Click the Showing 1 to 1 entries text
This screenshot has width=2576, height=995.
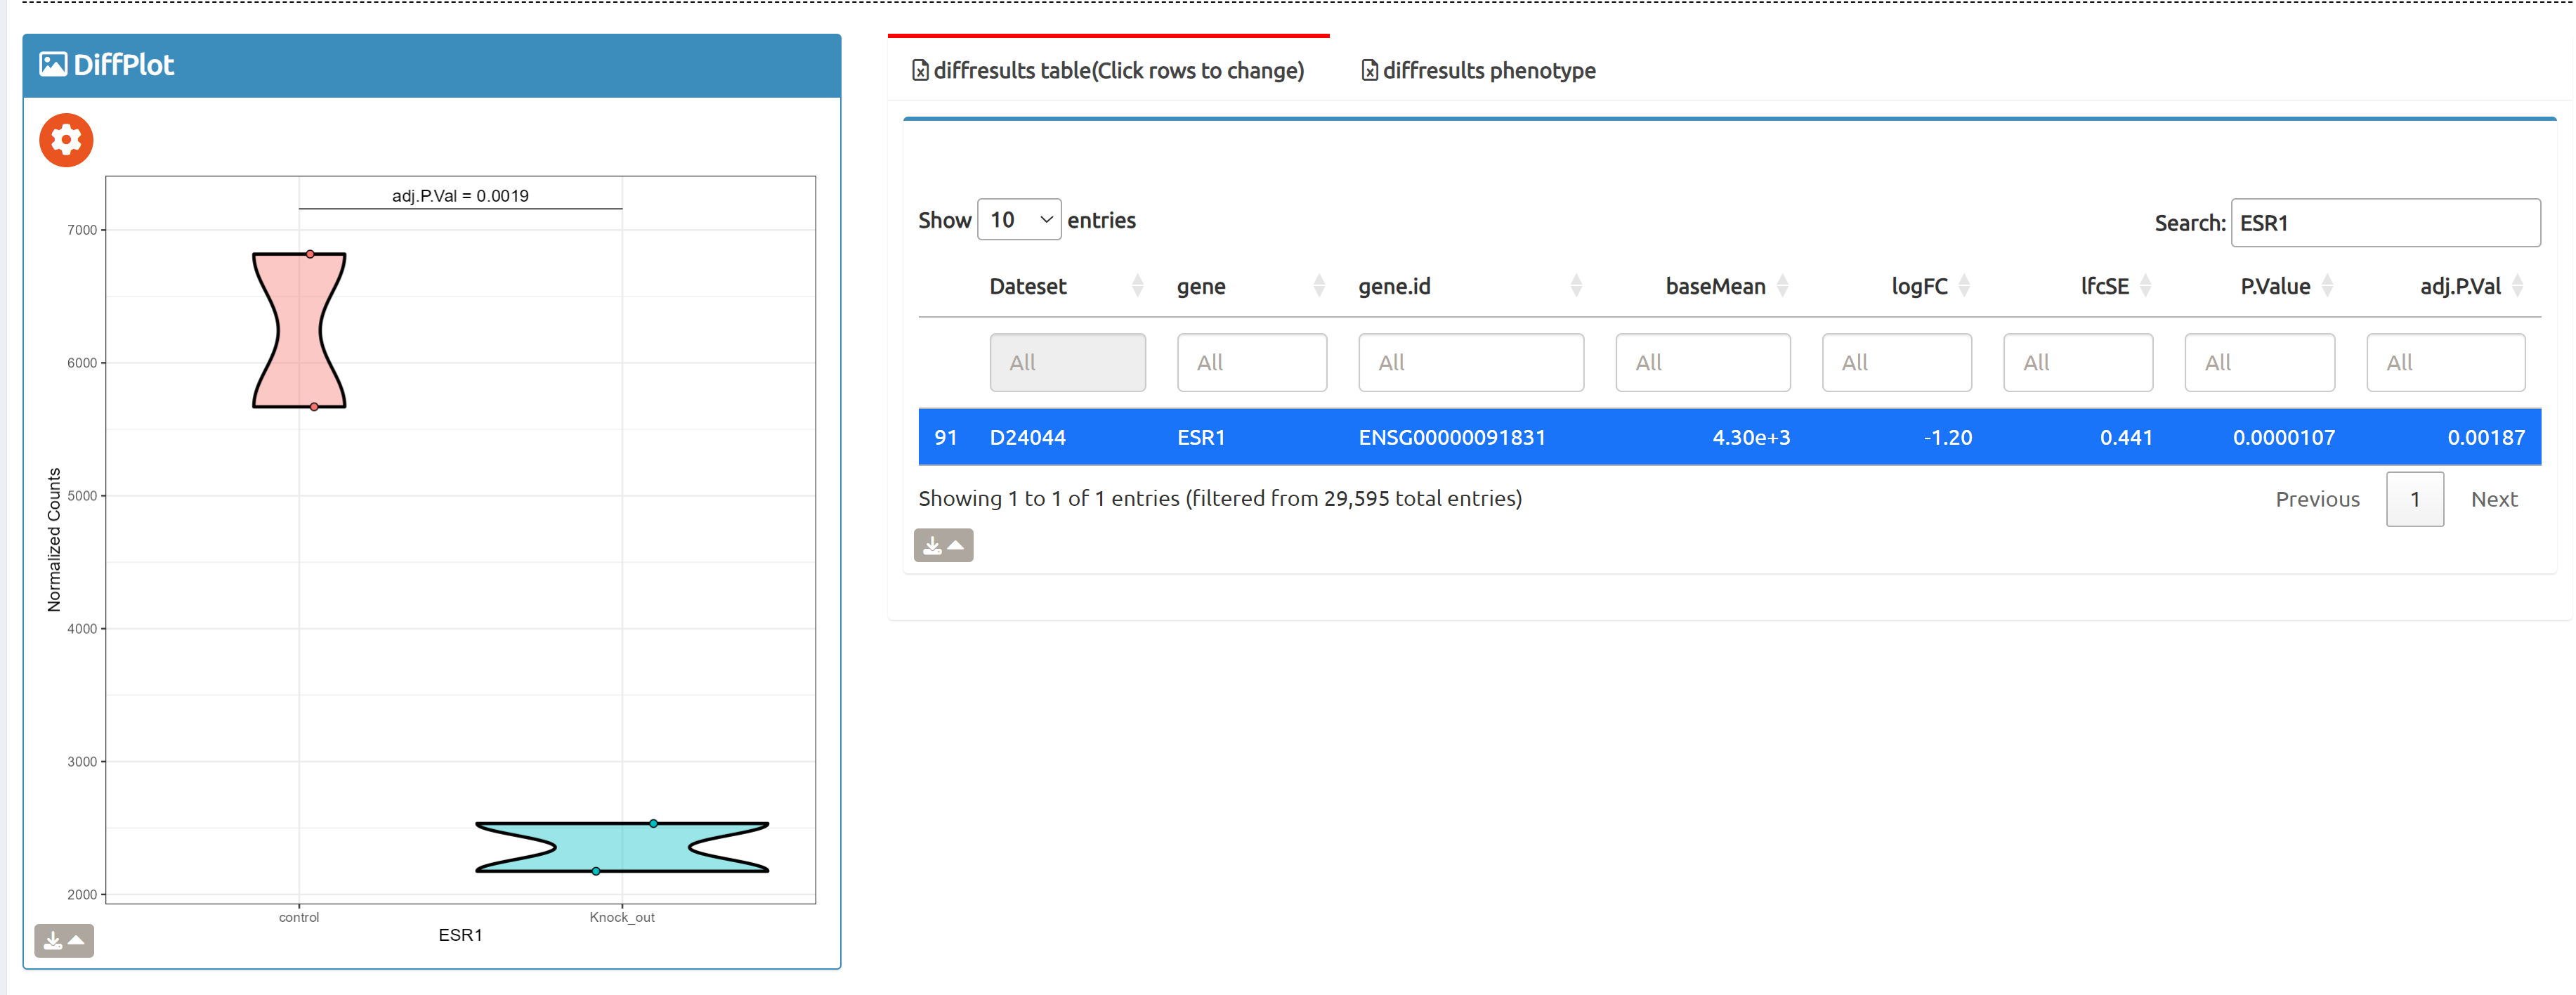click(x=1220, y=499)
